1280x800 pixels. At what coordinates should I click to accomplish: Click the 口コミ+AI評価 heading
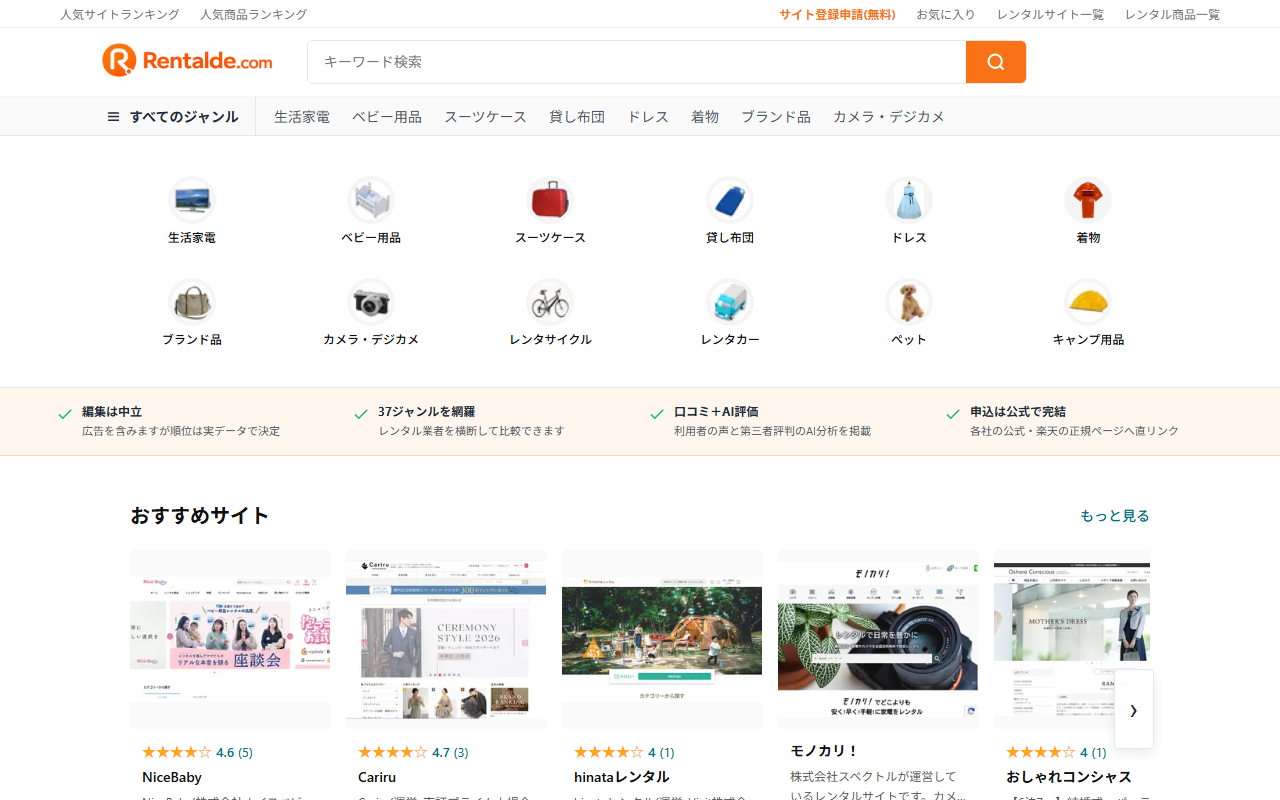716,412
